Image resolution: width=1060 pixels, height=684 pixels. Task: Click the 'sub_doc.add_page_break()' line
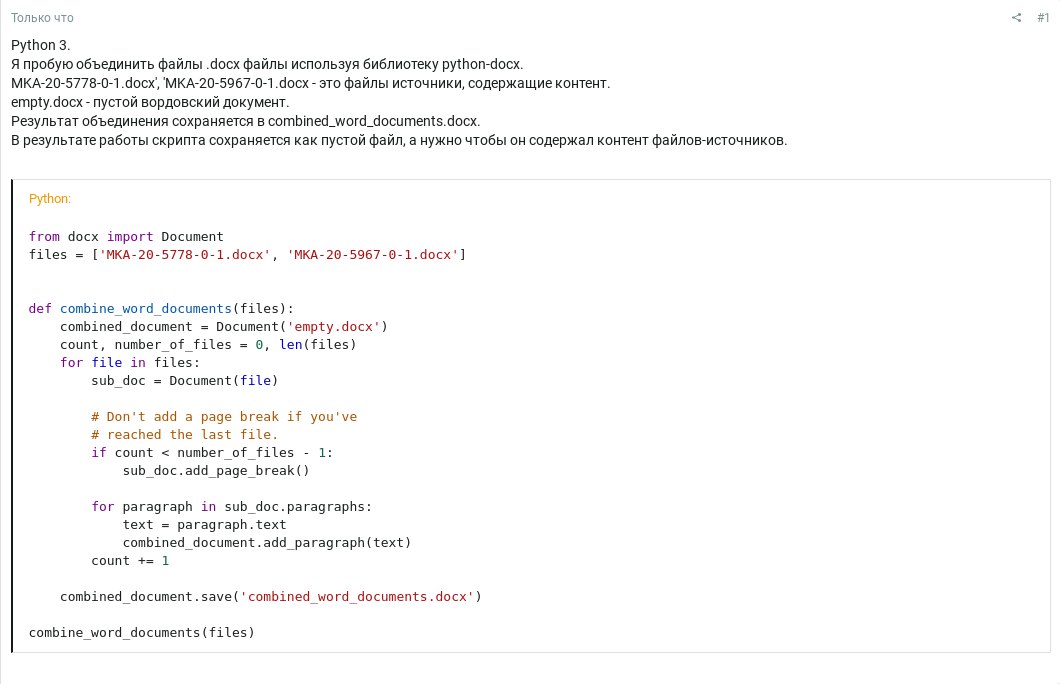[x=216, y=470]
